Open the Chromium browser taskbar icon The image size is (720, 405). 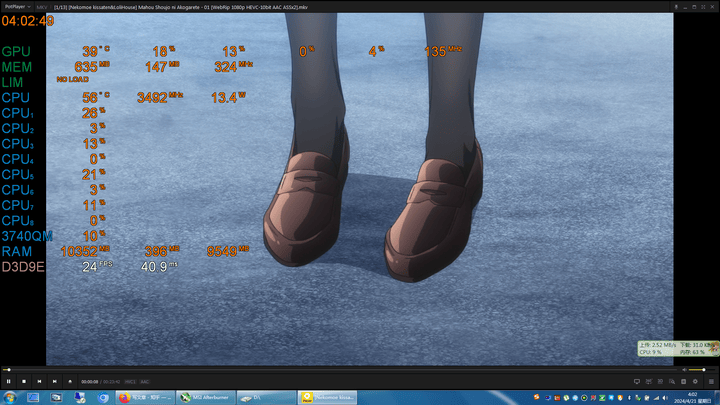click(x=103, y=398)
